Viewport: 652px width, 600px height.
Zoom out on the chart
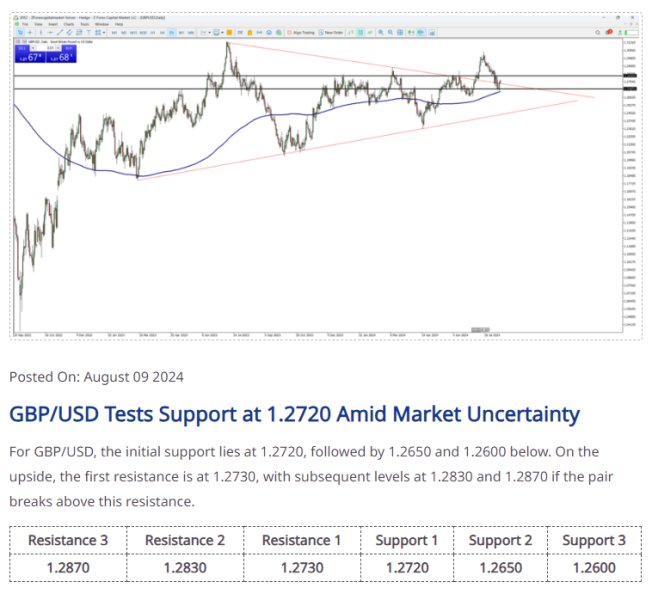pyautogui.click(x=390, y=32)
